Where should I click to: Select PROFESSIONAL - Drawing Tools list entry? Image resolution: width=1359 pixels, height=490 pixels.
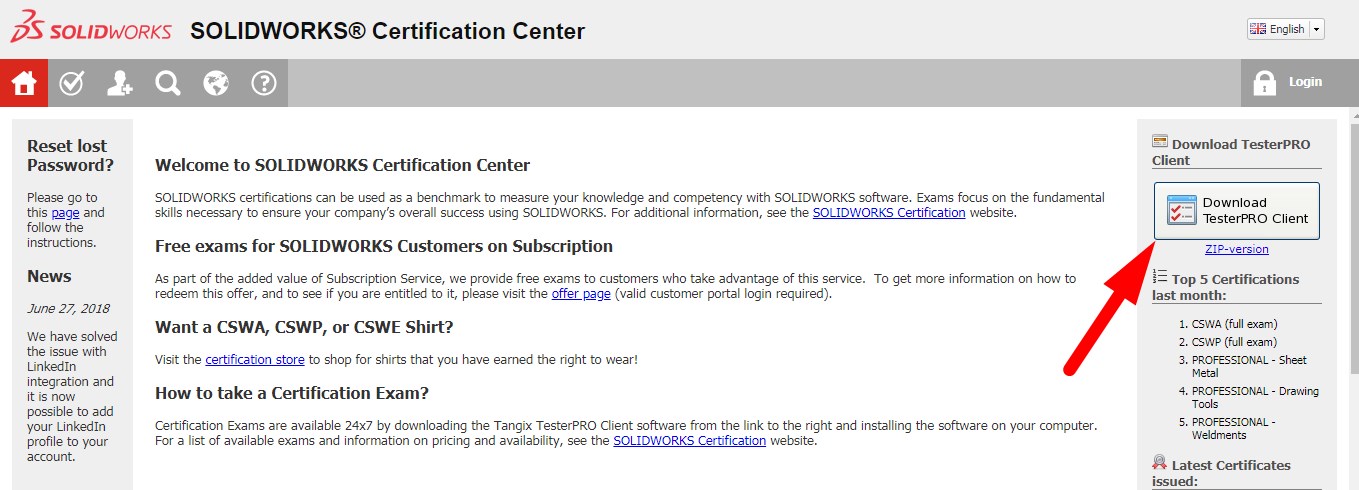[x=1255, y=397]
